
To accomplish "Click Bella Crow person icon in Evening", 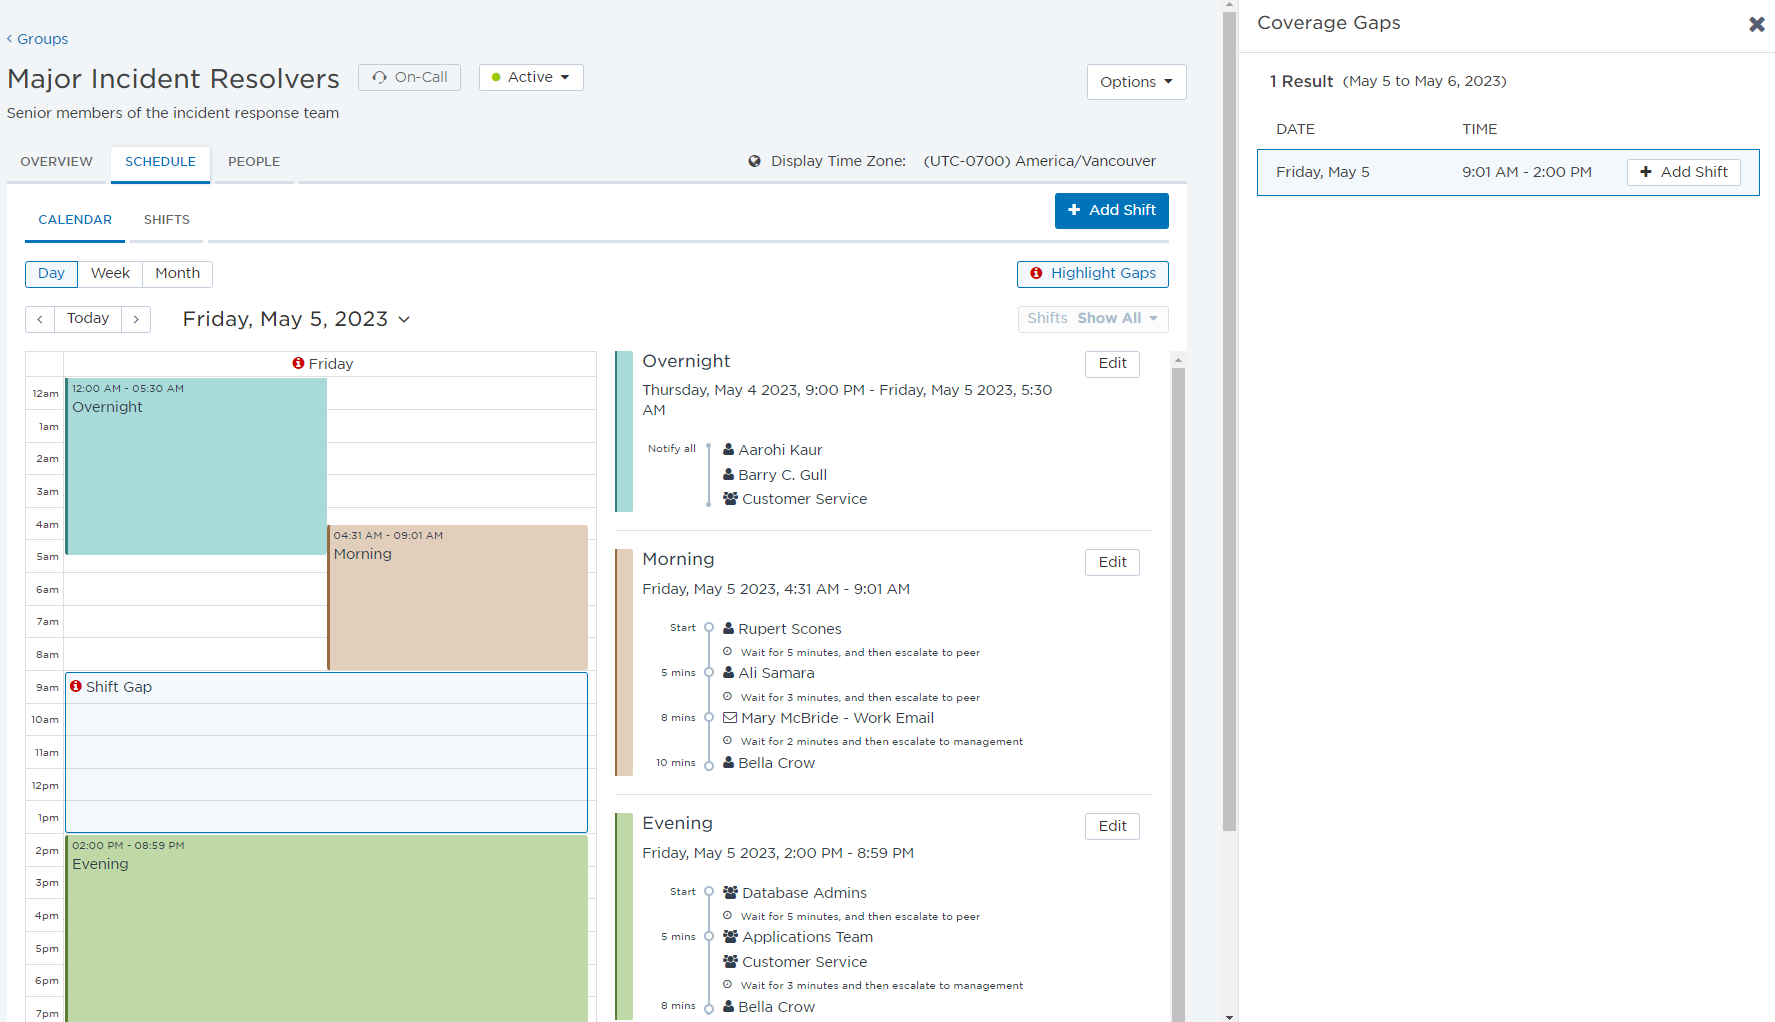I will tap(729, 1007).
